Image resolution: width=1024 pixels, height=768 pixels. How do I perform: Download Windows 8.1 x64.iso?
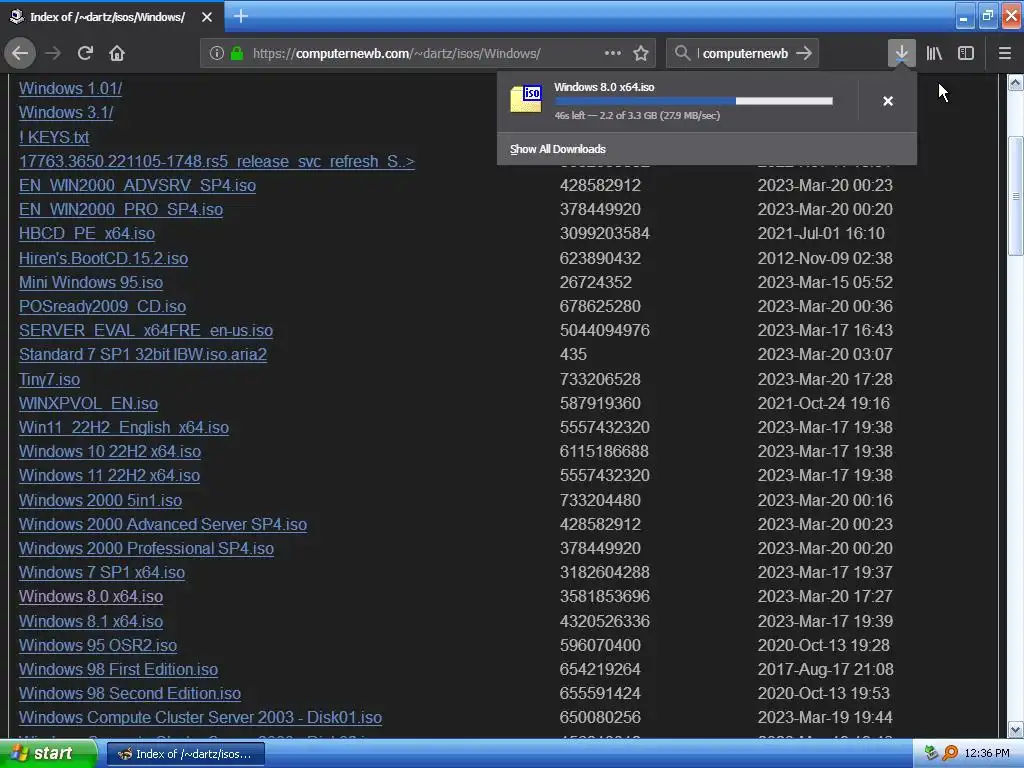coord(91,622)
